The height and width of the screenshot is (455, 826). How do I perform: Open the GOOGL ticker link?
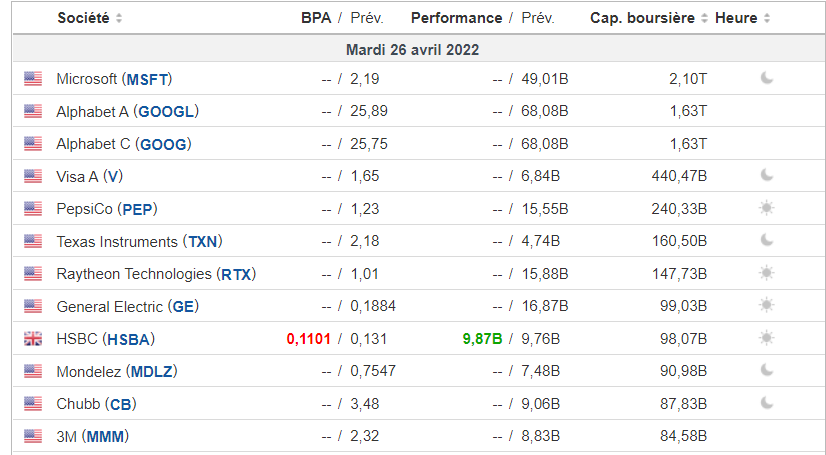pyautogui.click(x=166, y=111)
